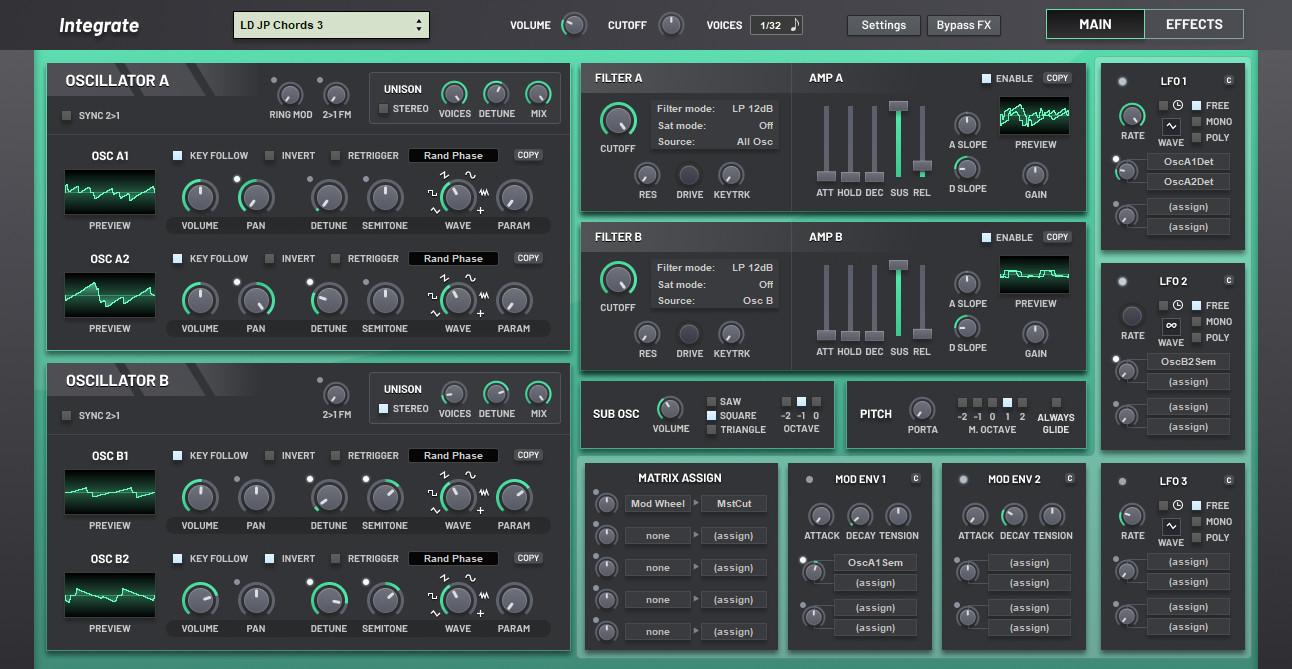1292x669 pixels.
Task: Open the Mod Wheel source dropdown in Matrix Assign
Action: [658, 504]
